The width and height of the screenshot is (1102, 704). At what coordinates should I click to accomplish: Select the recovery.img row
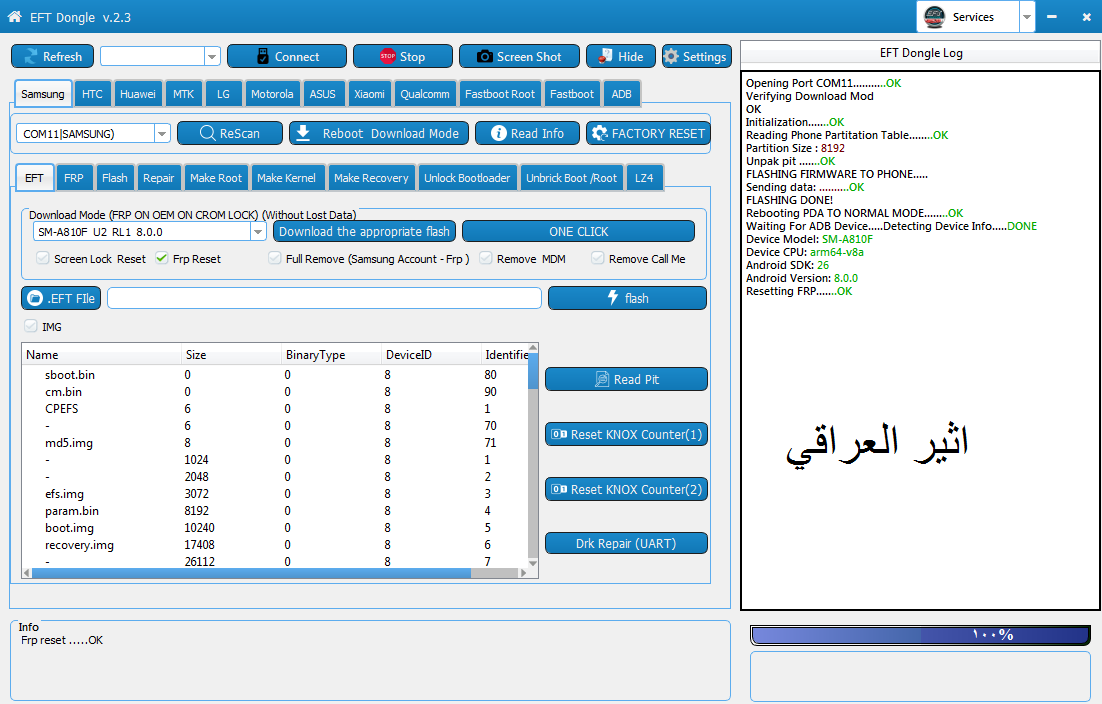point(275,545)
